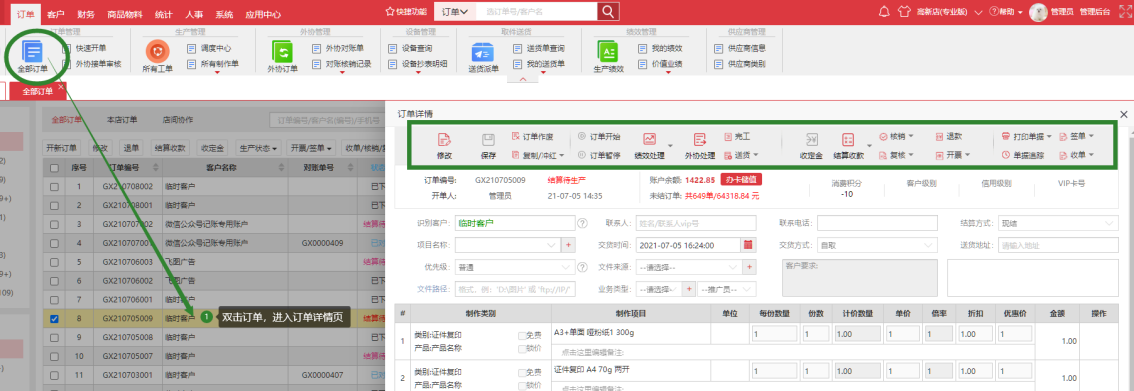Click the search magnifier button

click(x=609, y=12)
